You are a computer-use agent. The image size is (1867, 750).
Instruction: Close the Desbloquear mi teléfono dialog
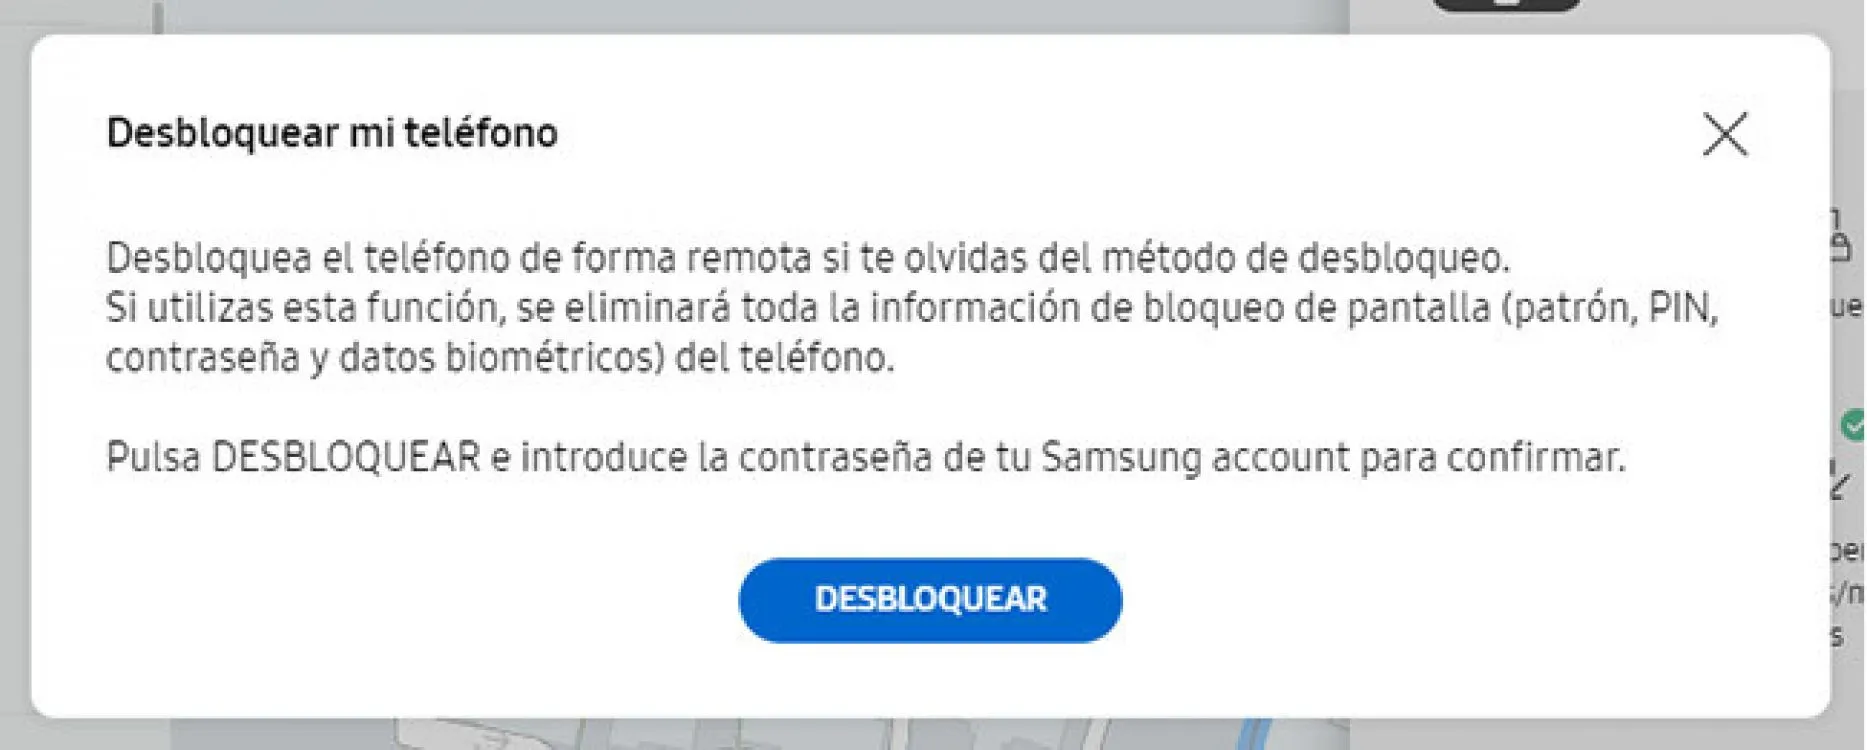[1725, 134]
